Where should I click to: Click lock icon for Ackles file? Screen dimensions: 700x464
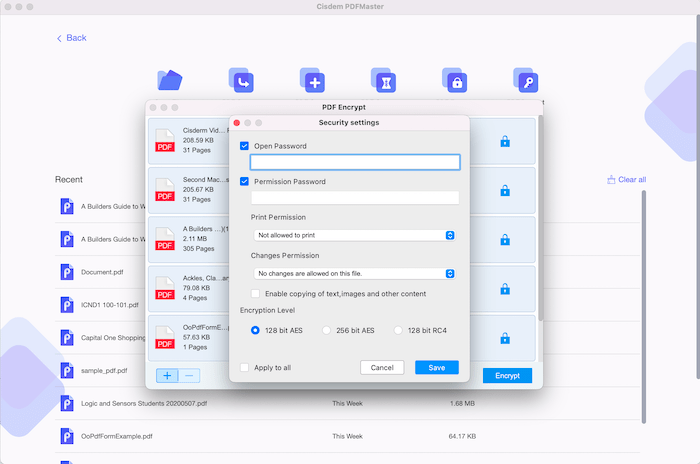coord(505,289)
